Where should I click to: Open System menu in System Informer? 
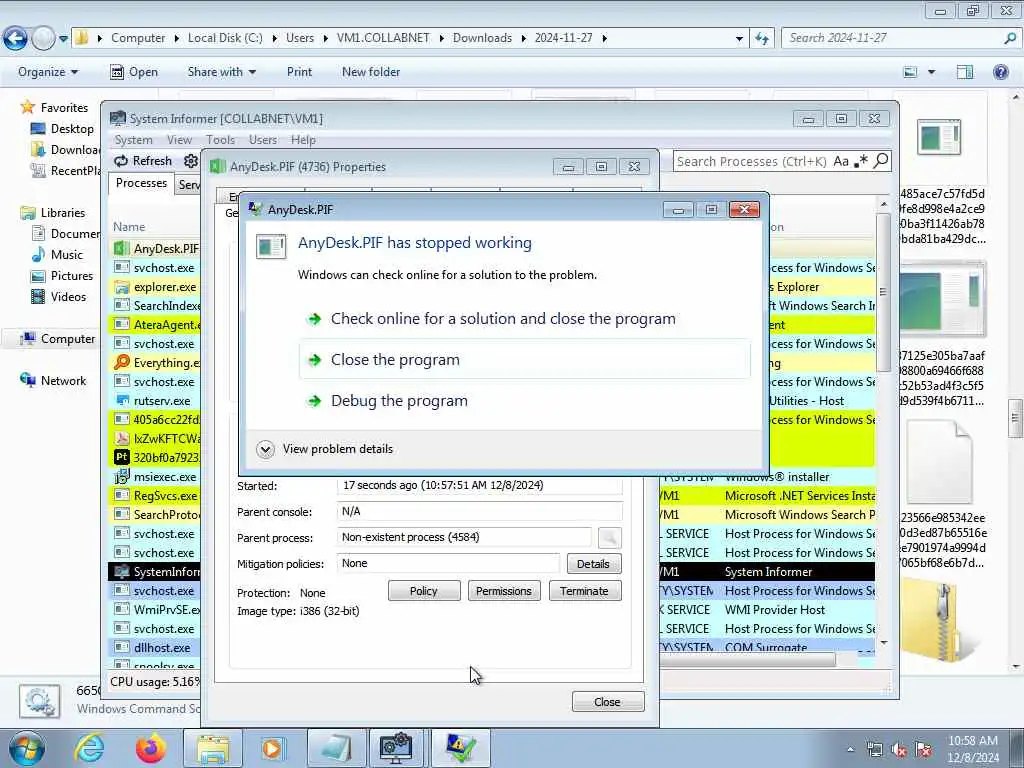pyautogui.click(x=133, y=140)
